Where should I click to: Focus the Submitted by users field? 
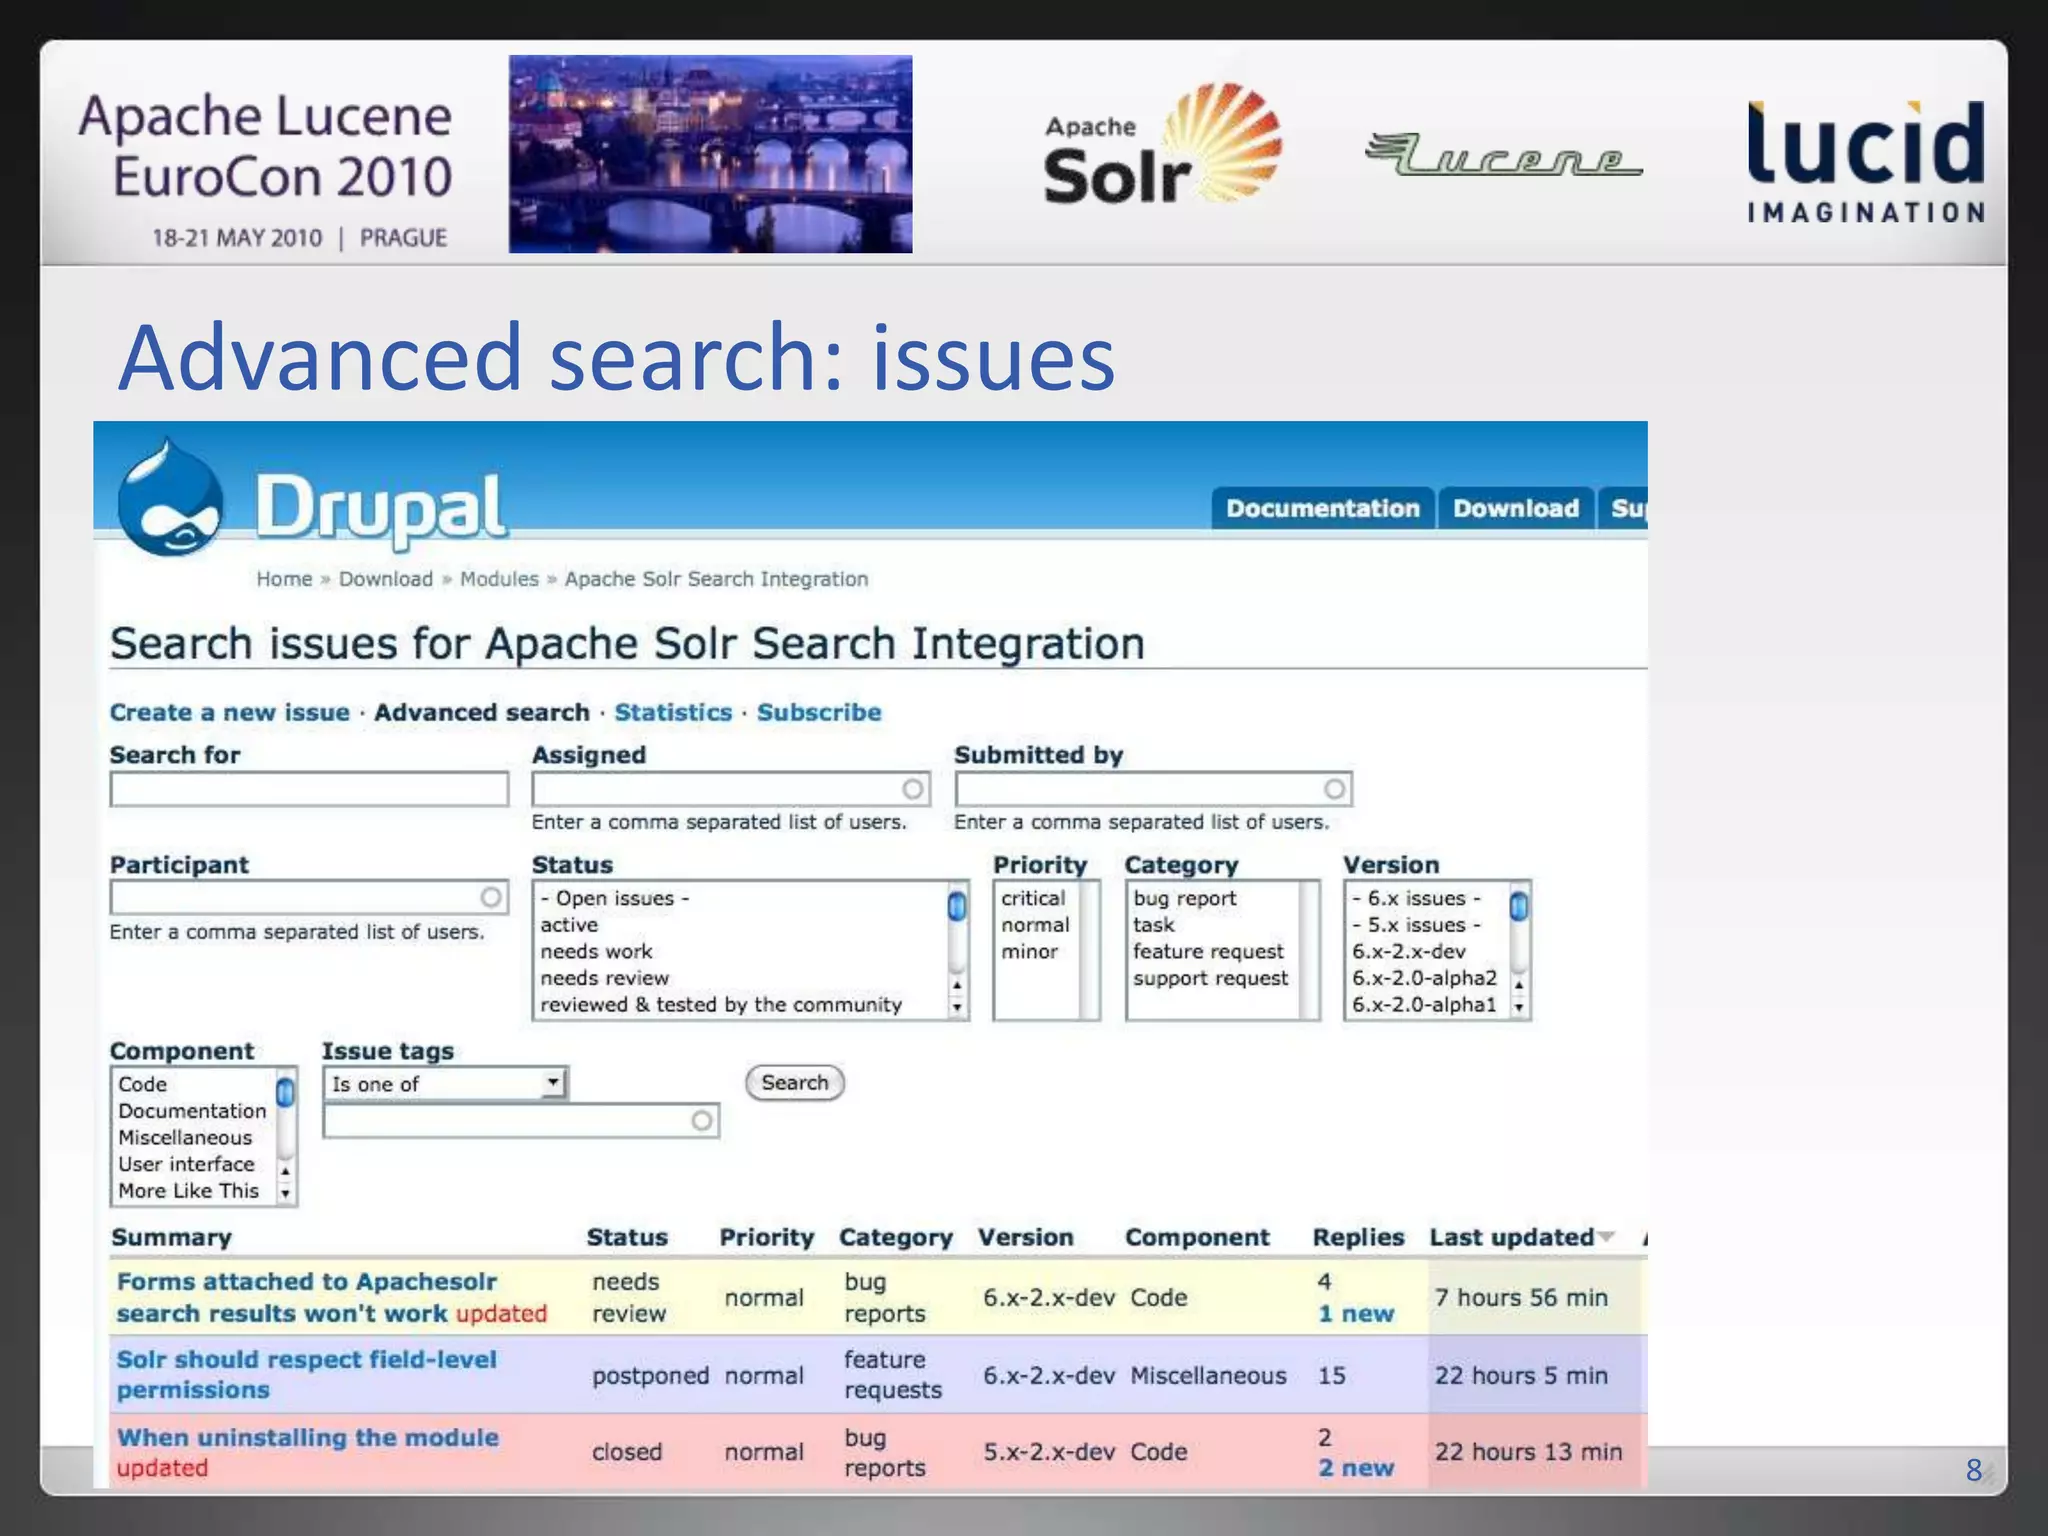tap(1153, 789)
